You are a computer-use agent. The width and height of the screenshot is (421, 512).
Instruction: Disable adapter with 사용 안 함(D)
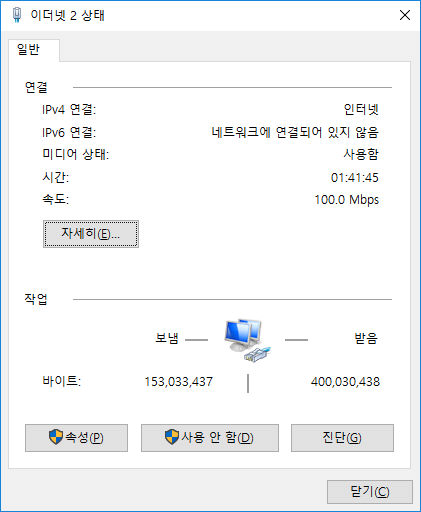[x=210, y=438]
